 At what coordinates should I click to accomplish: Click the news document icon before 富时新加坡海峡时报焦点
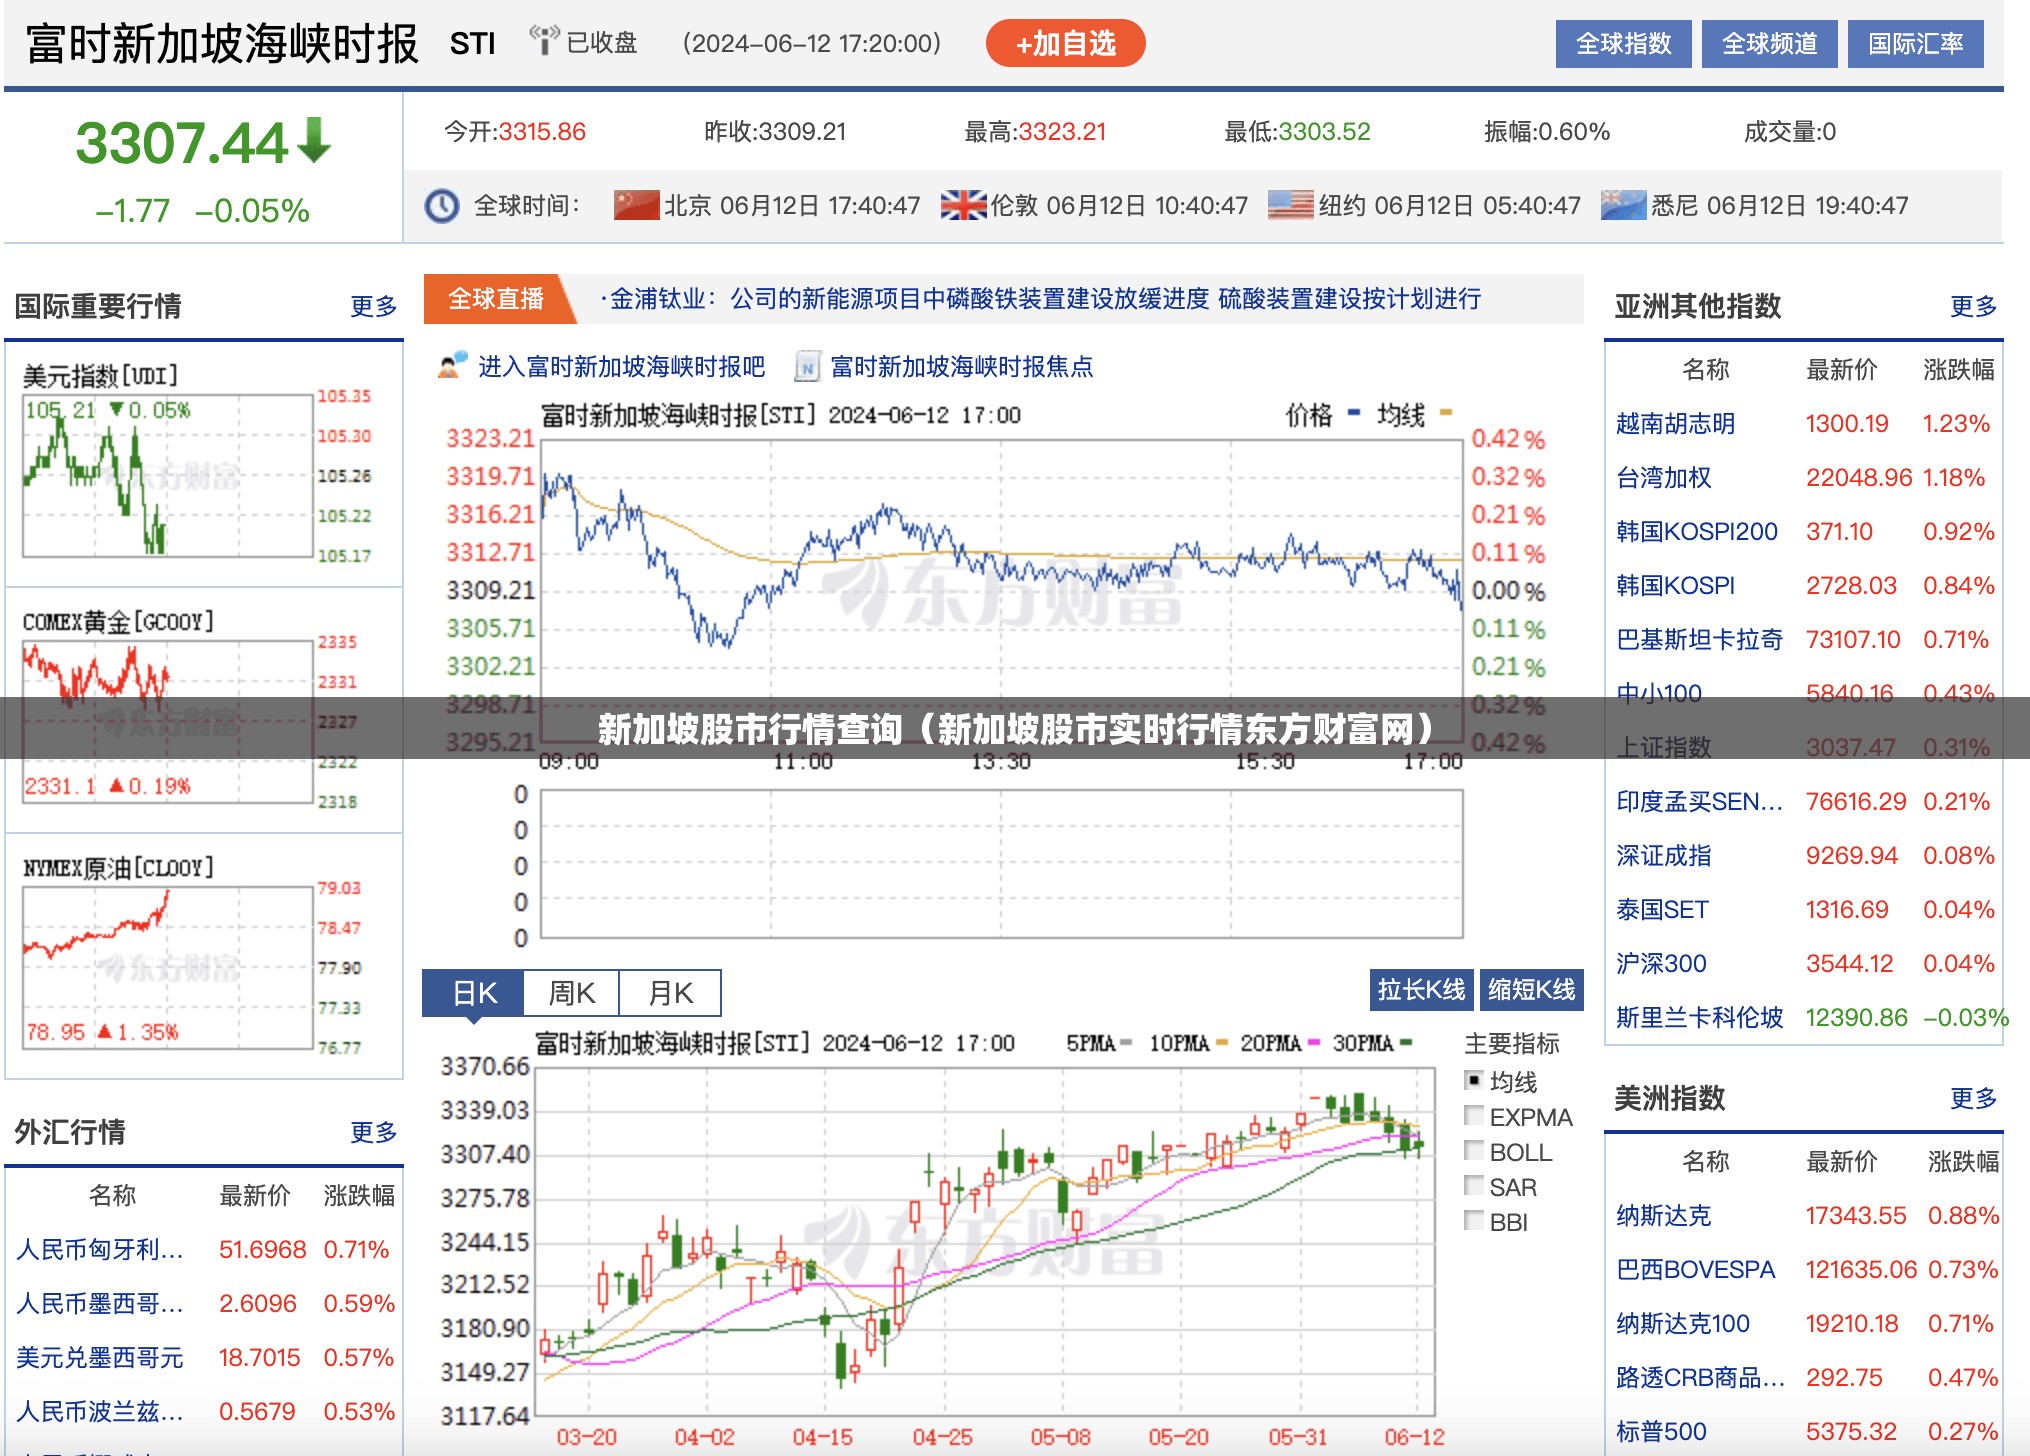point(807,367)
